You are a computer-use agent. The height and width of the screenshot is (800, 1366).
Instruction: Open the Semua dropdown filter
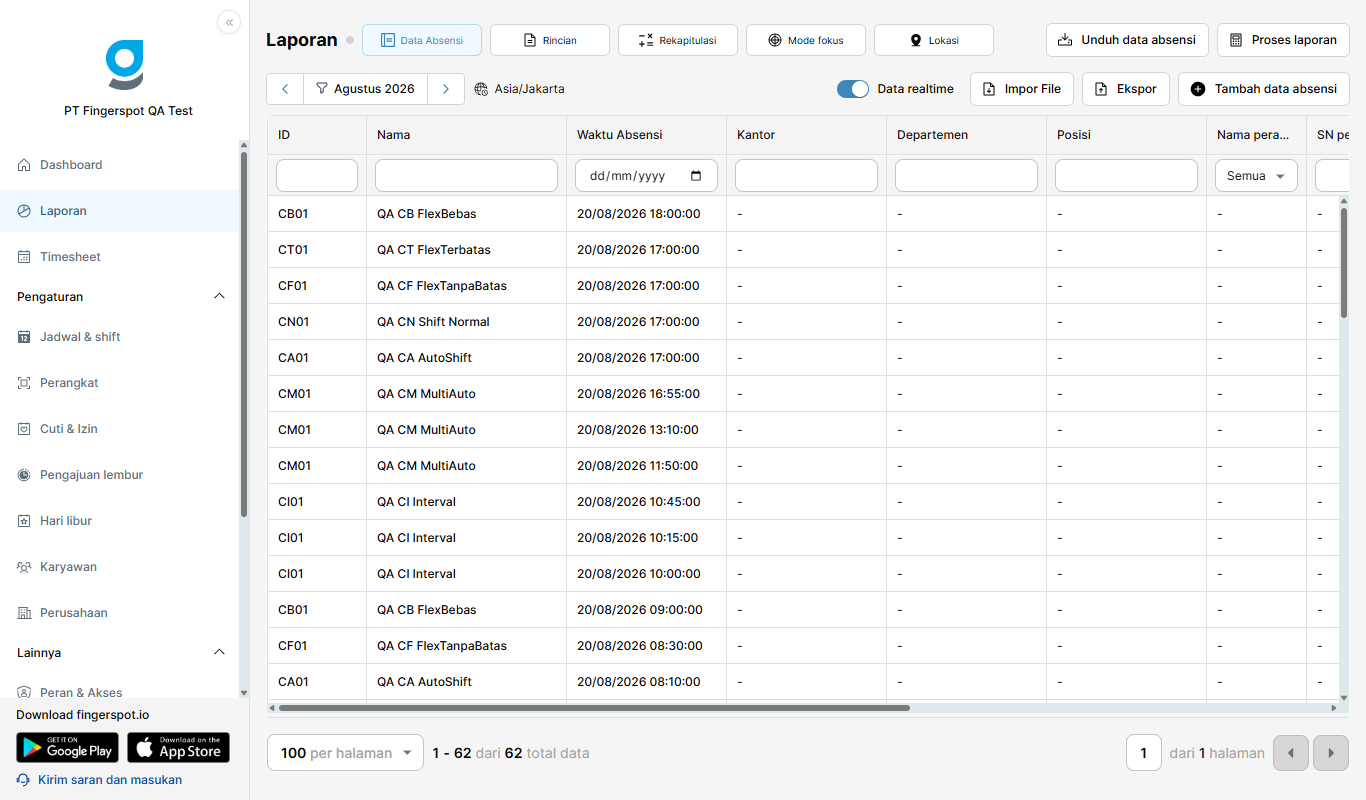pyautogui.click(x=1256, y=175)
